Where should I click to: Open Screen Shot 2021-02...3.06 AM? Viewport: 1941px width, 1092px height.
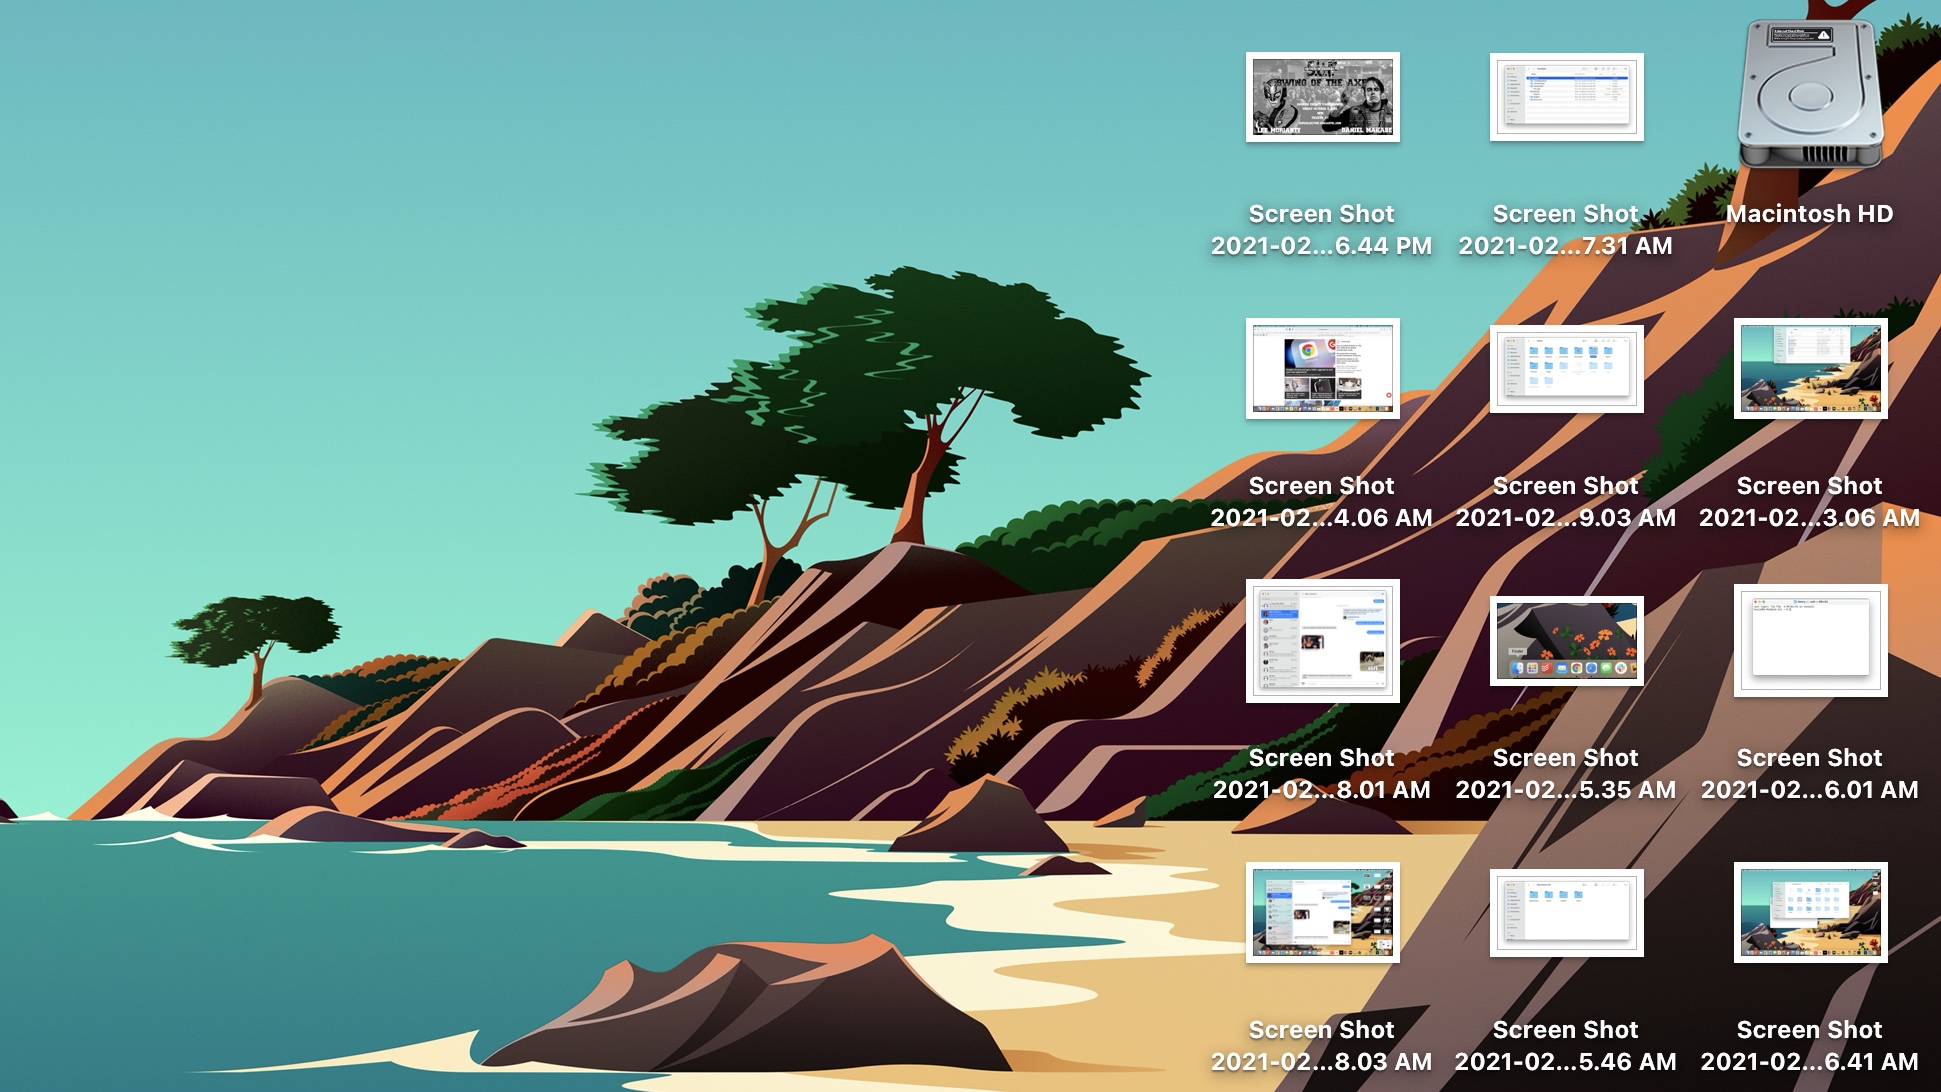pos(1809,367)
